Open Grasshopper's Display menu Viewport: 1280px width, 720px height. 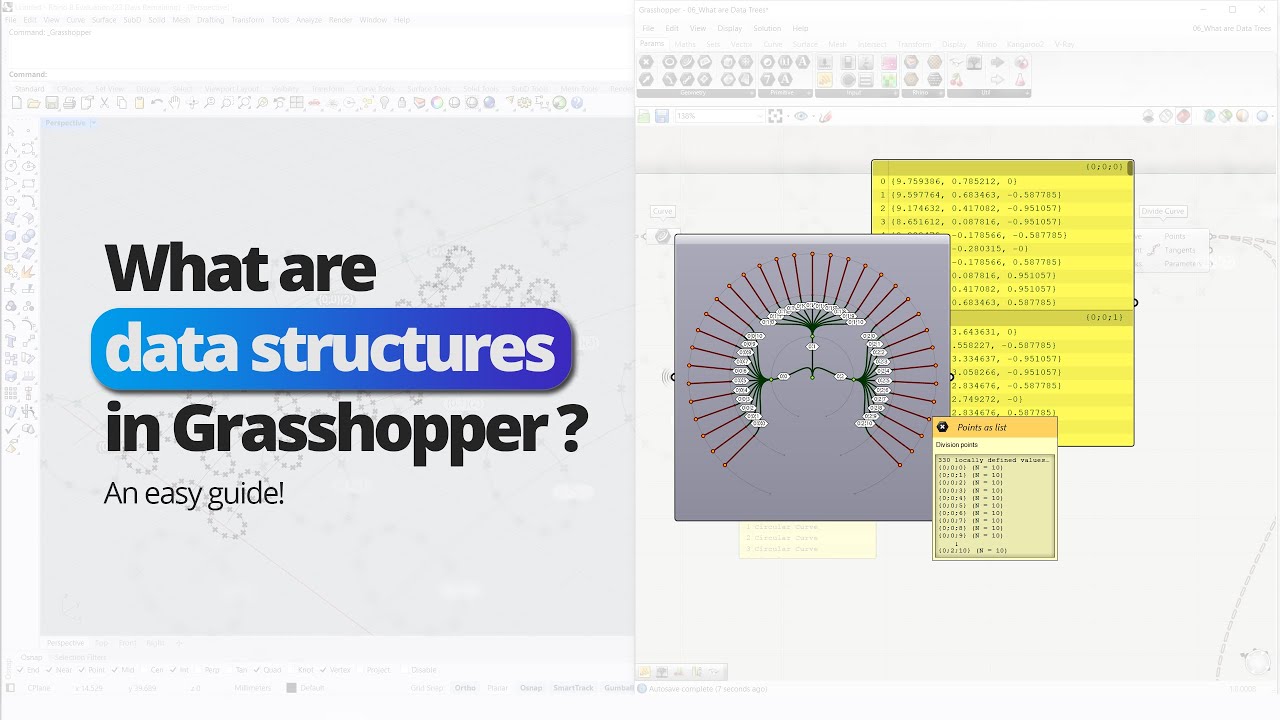click(730, 28)
